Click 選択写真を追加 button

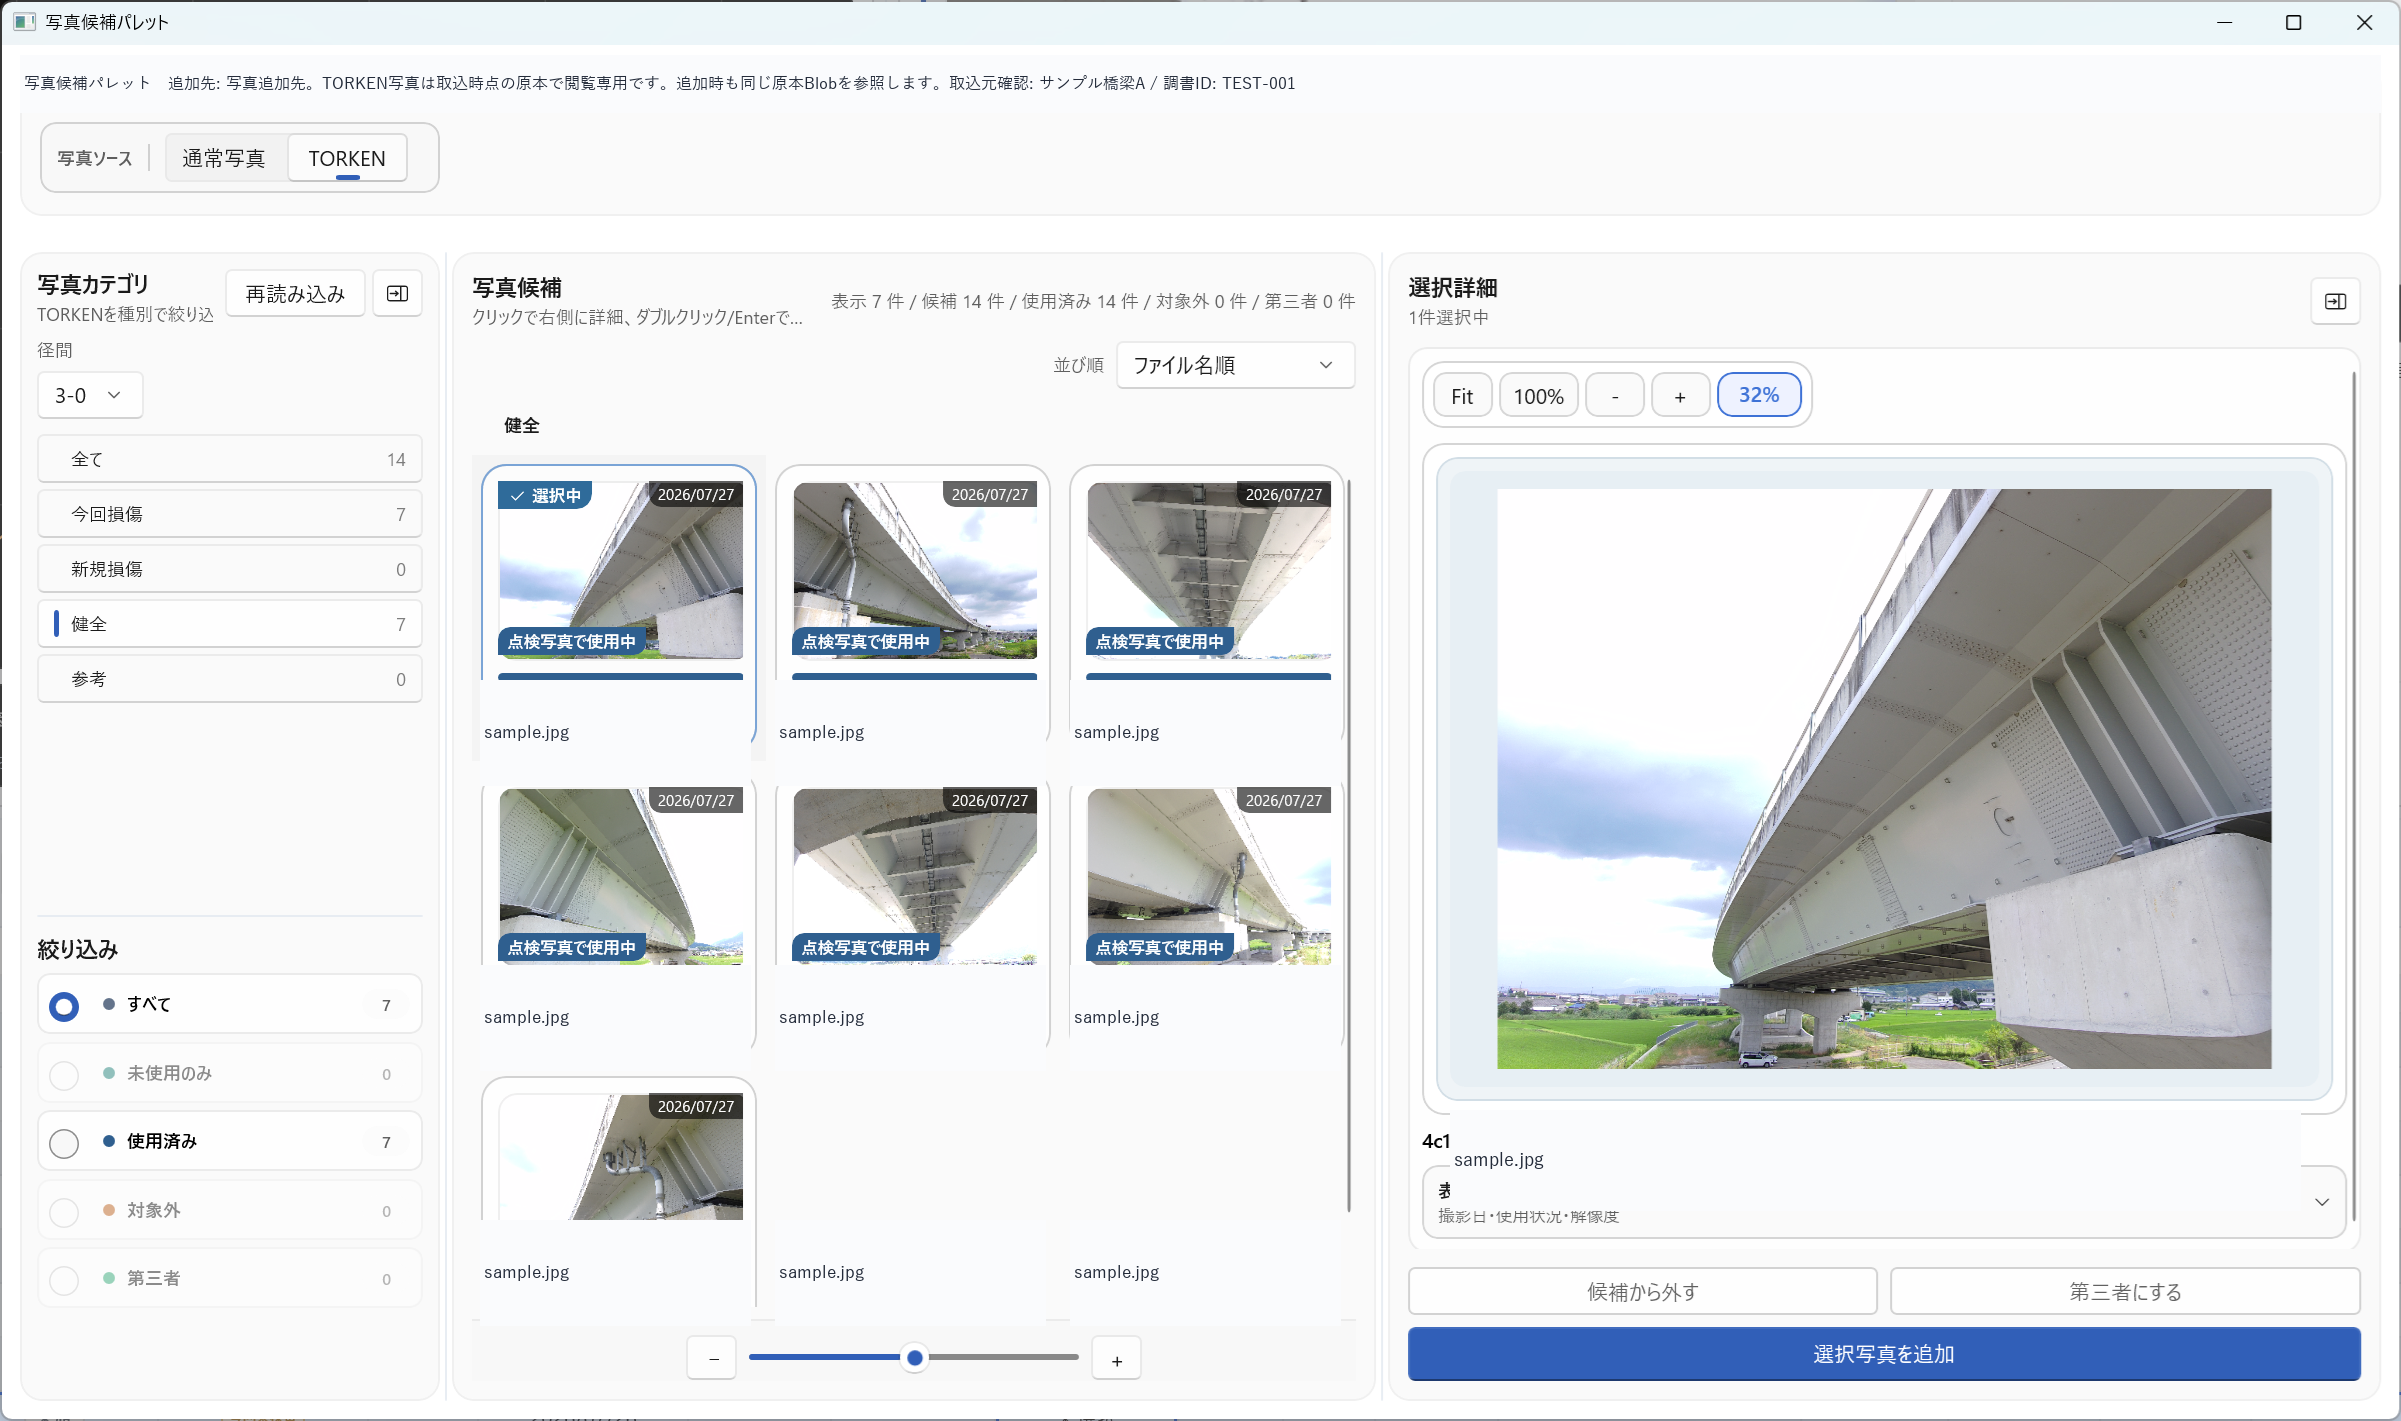[1884, 1354]
